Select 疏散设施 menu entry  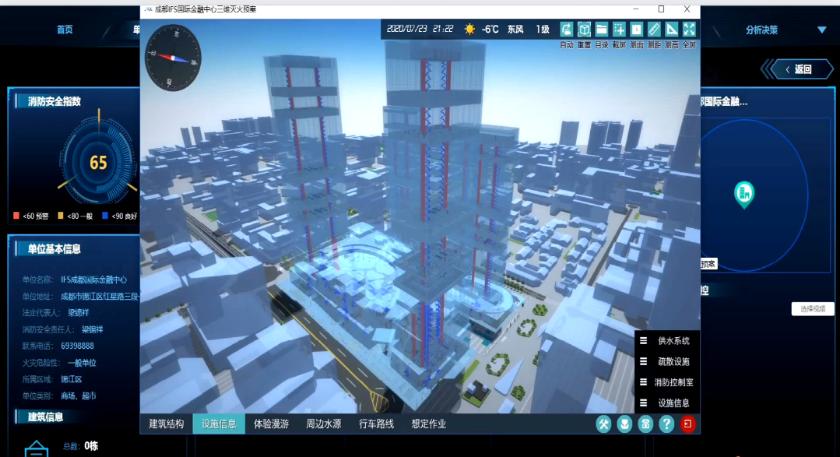[x=673, y=362]
